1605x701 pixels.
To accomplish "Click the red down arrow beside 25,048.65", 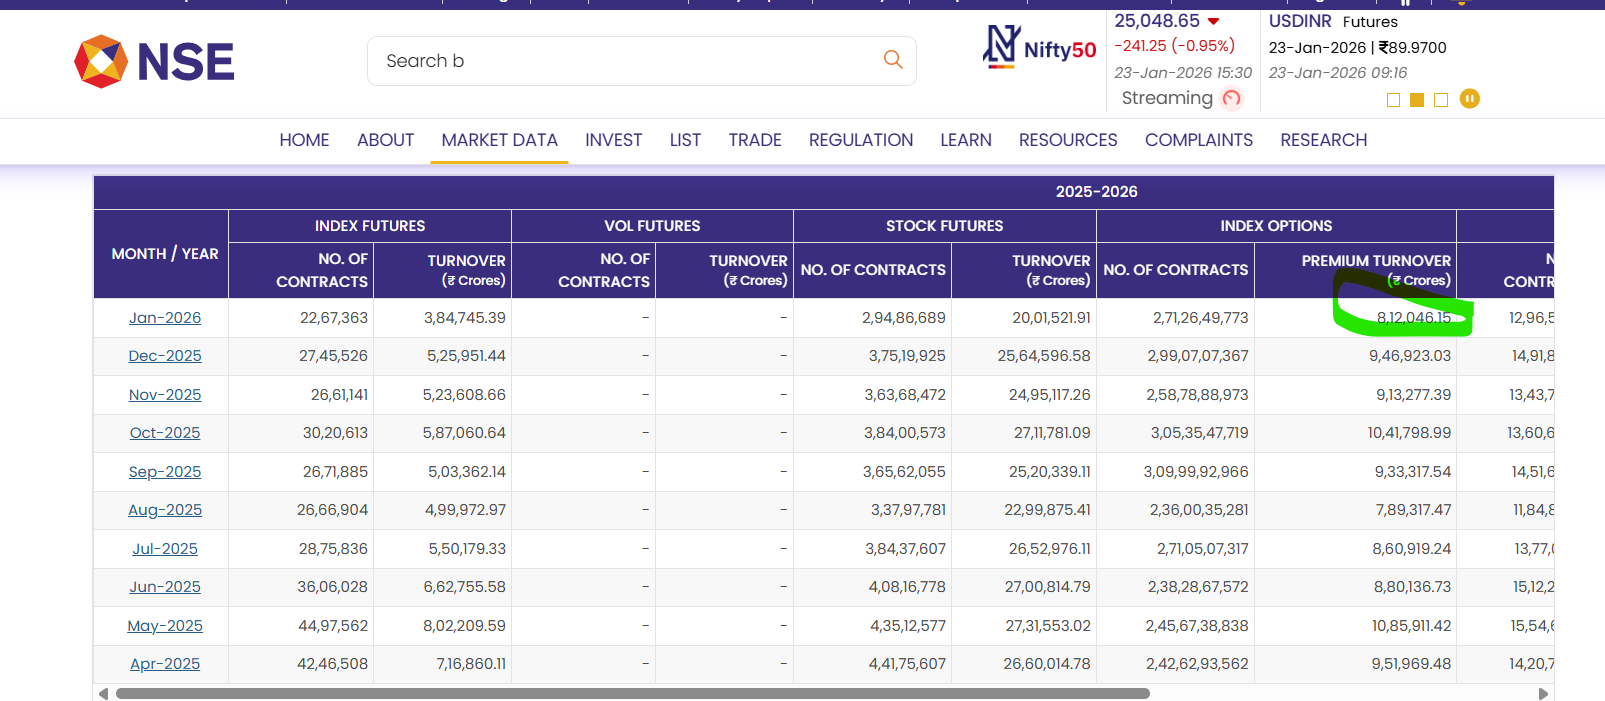I will coord(1214,21).
